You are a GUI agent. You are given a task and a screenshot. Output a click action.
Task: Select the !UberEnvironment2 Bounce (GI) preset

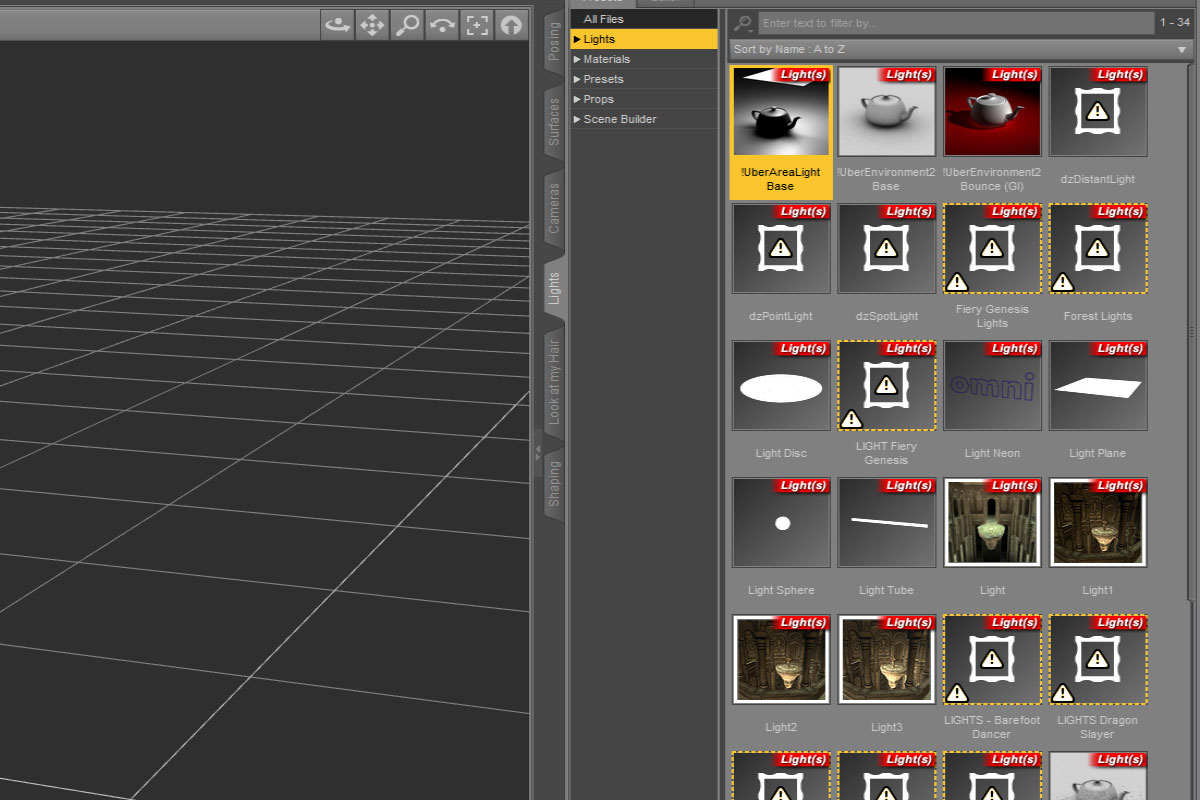pos(992,111)
